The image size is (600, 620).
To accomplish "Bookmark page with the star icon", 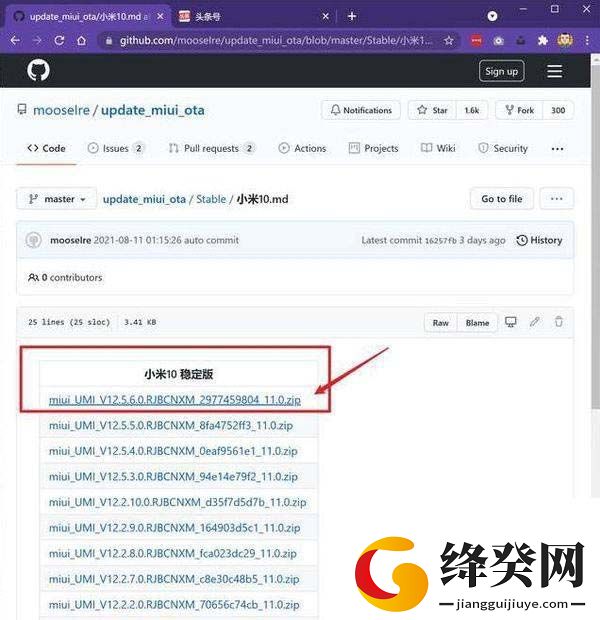I will coord(449,40).
